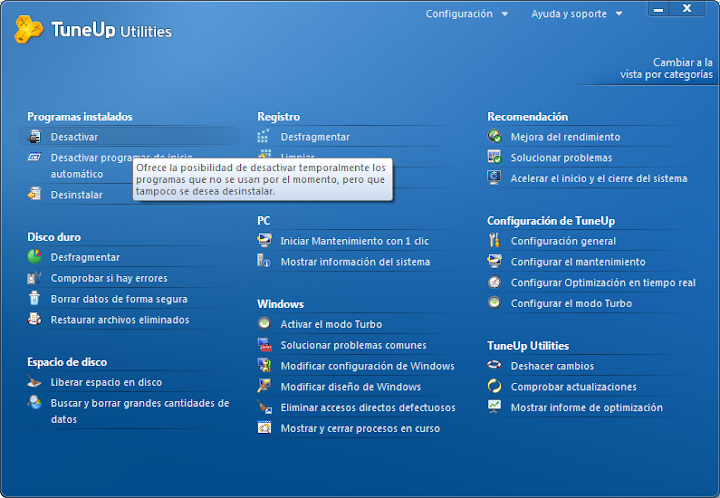
Task: Click the Desactivar programas de inicio icon
Action: (34, 157)
